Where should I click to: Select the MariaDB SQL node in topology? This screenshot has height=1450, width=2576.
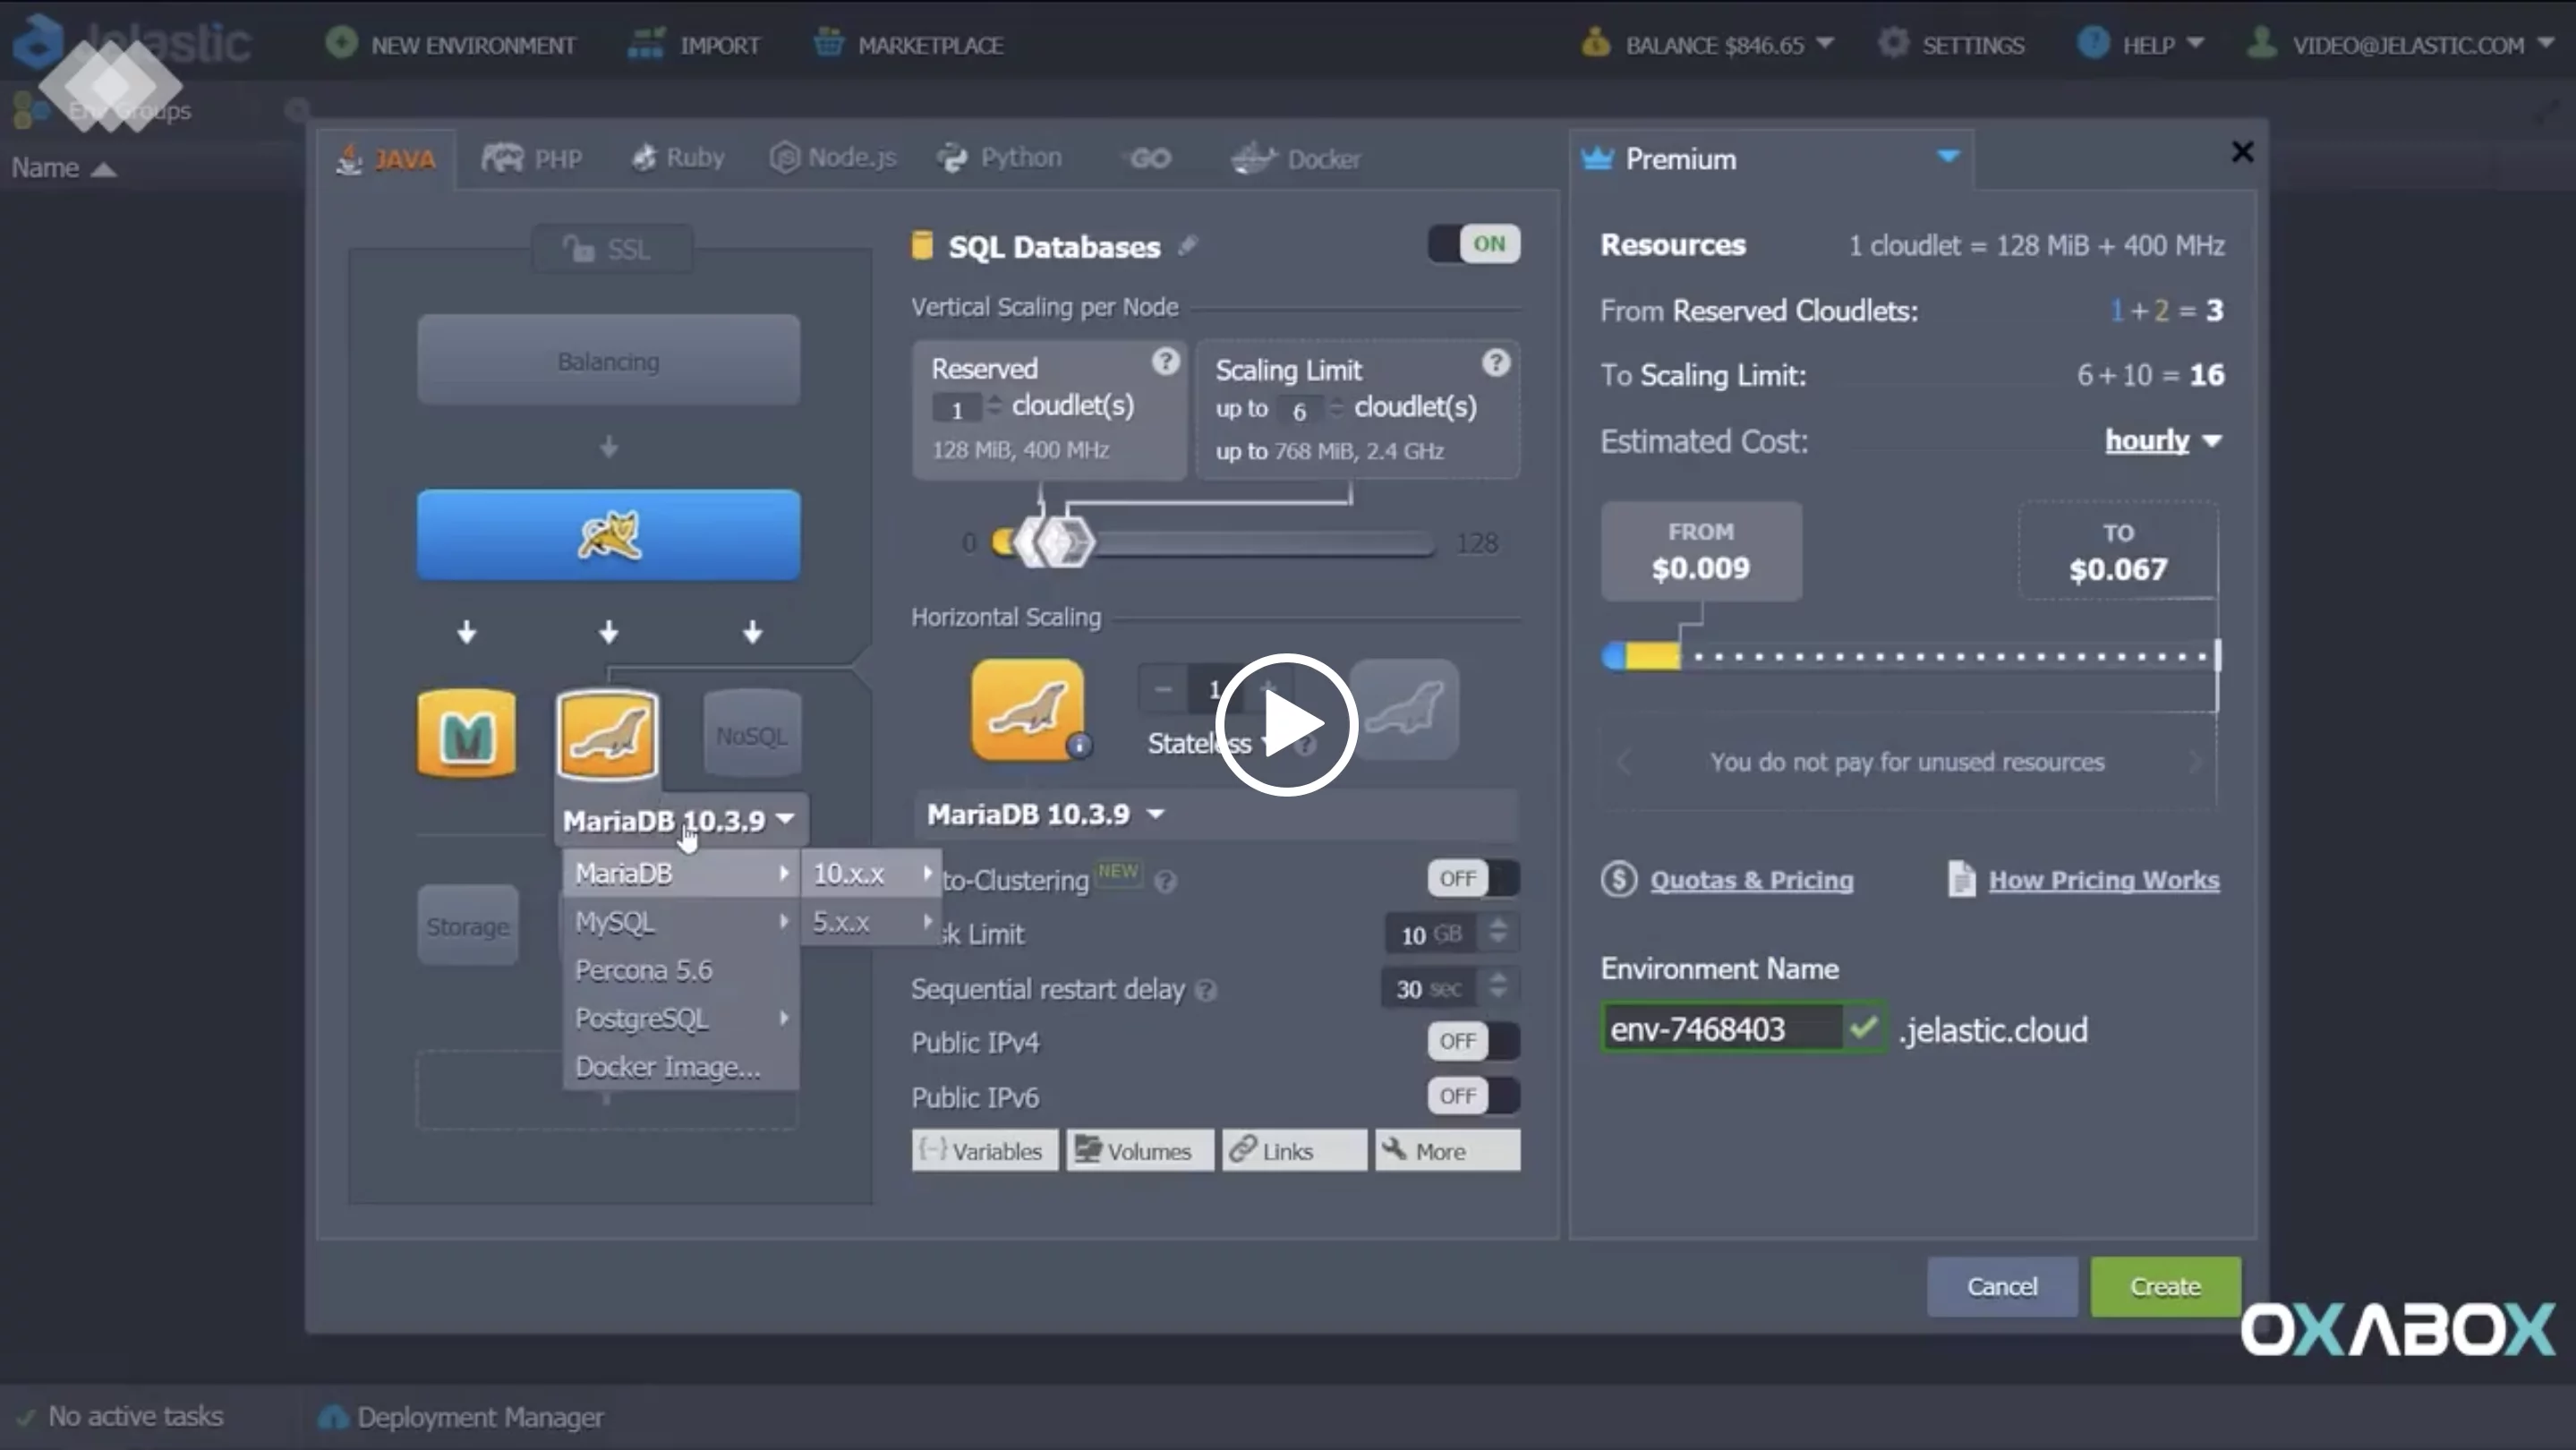(x=608, y=734)
